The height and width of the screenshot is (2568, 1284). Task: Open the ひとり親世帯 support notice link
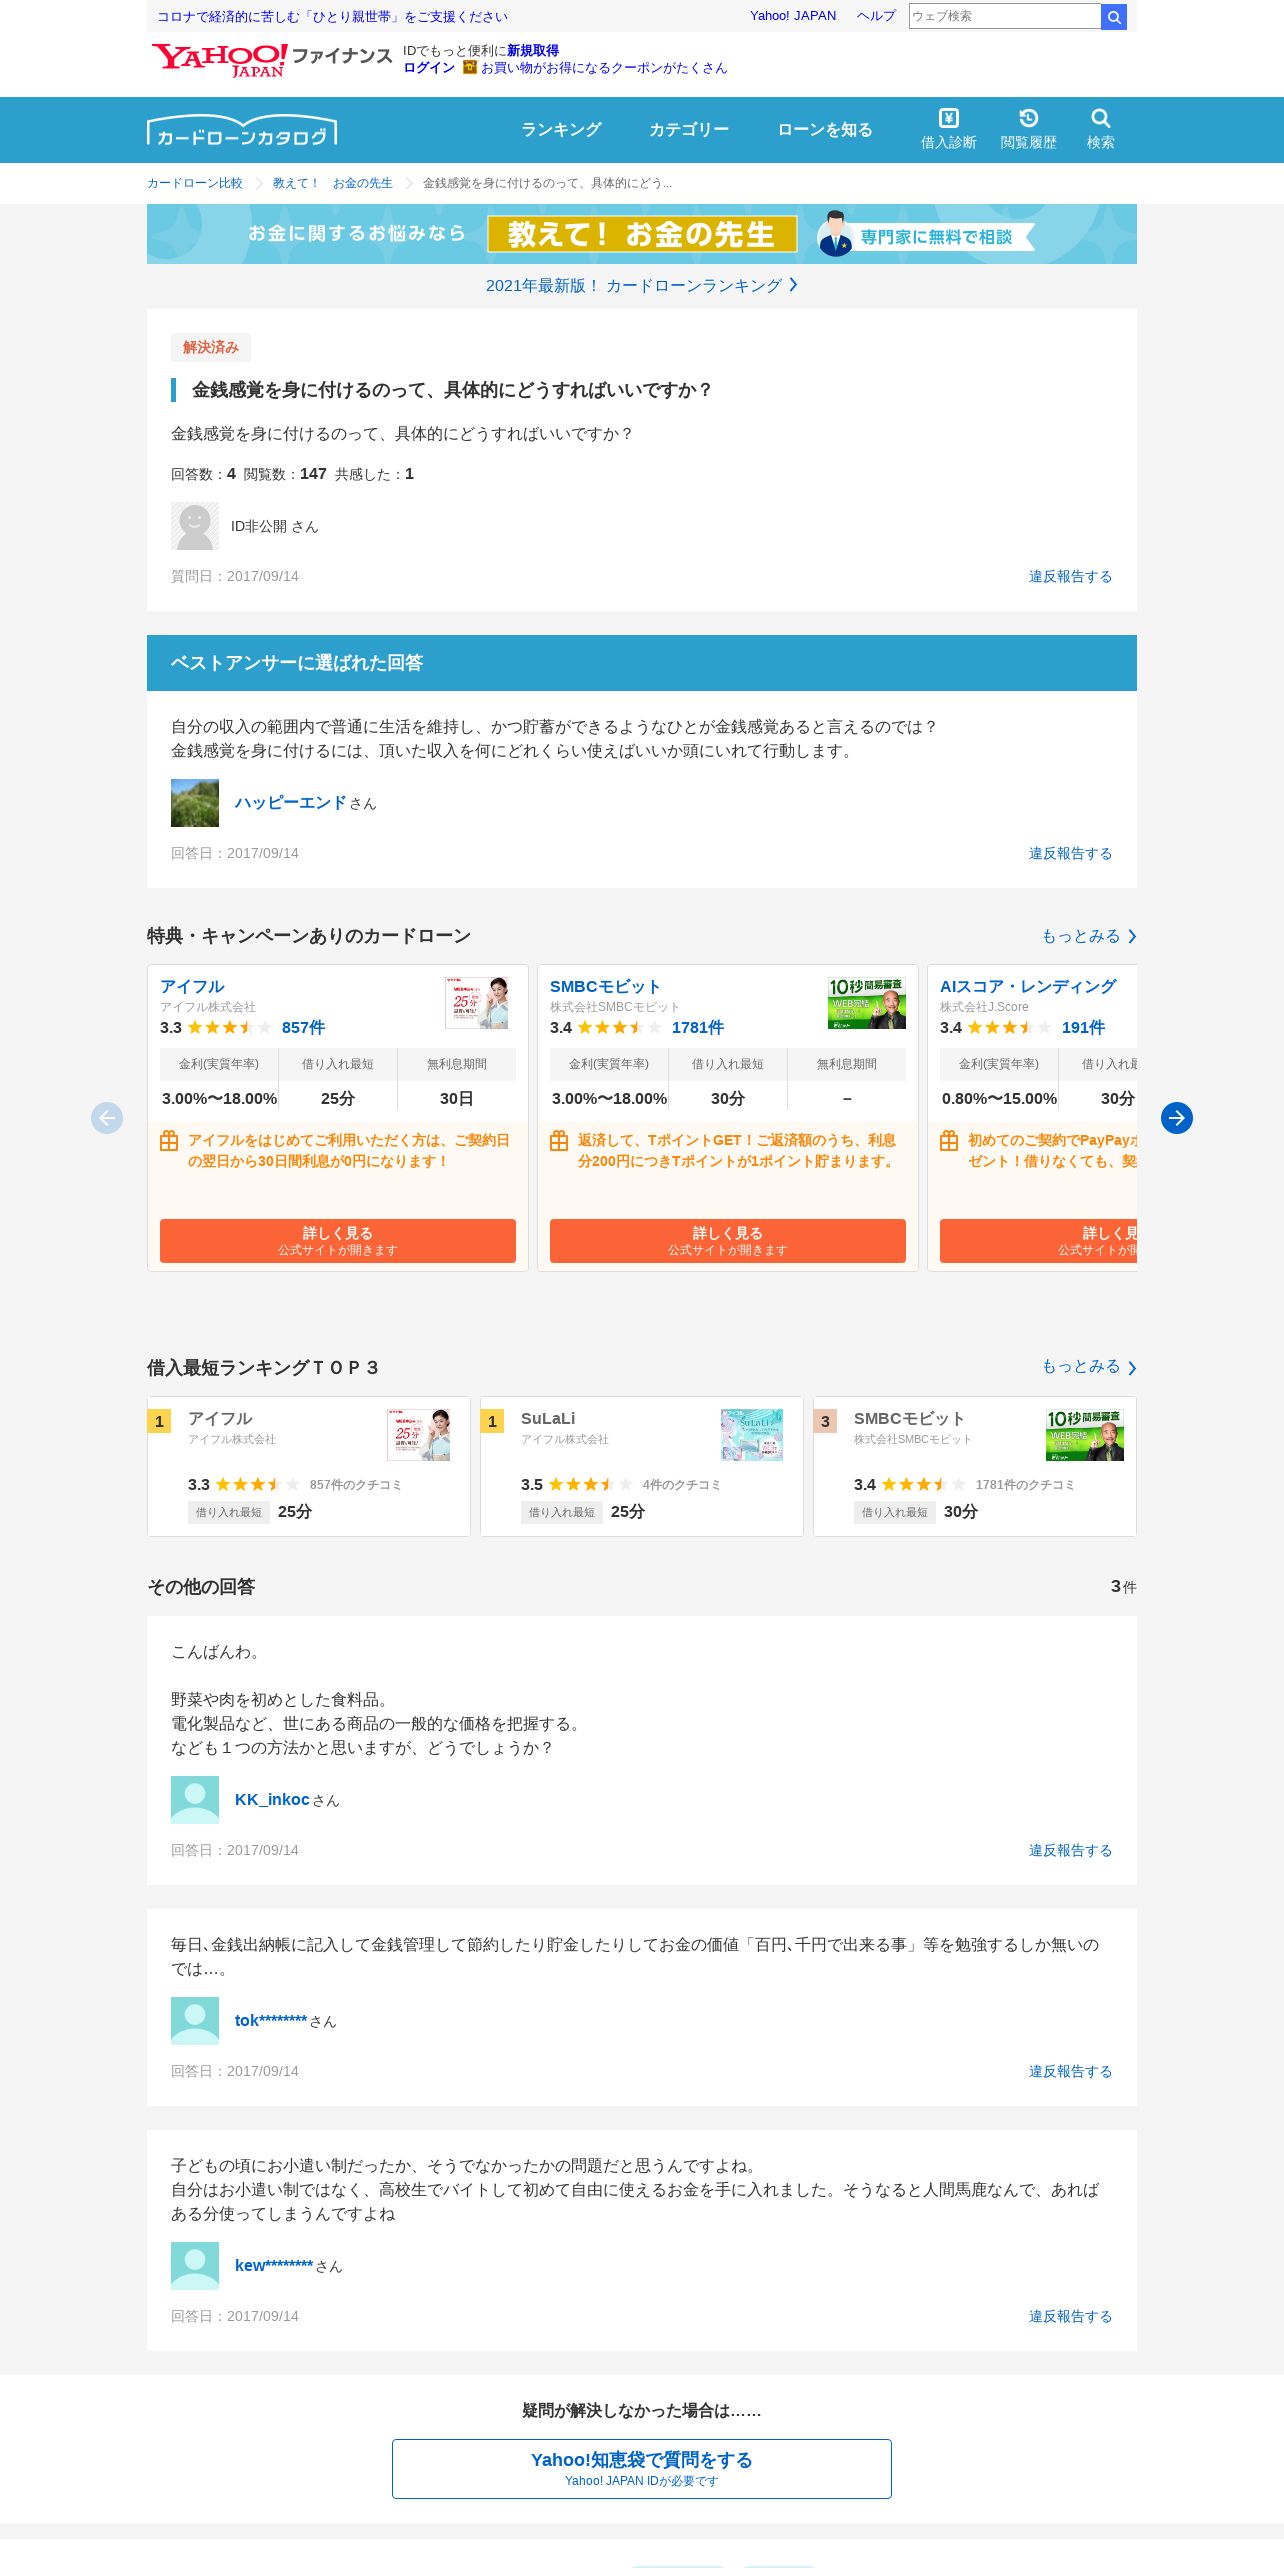[332, 17]
